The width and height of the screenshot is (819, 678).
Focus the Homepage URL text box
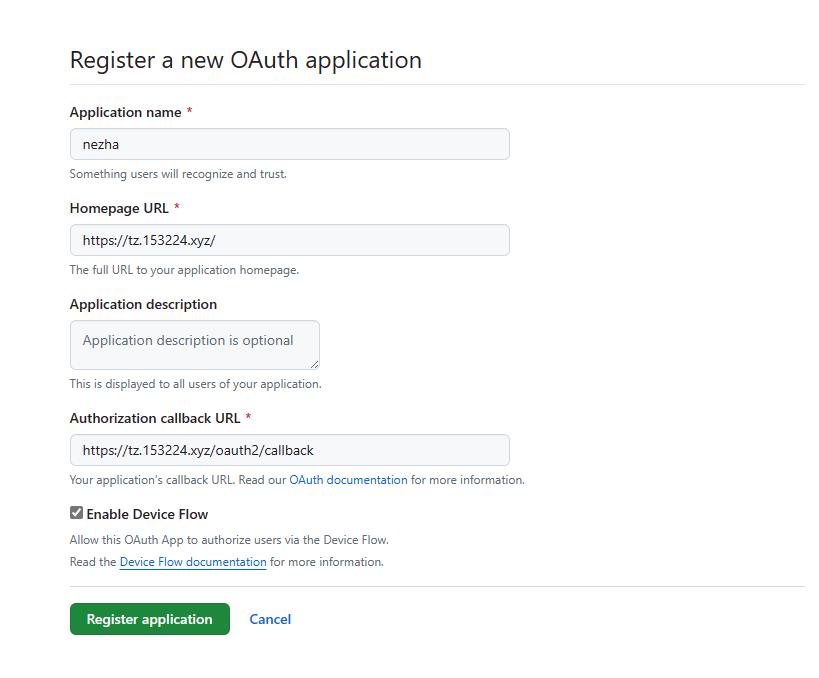(x=289, y=240)
